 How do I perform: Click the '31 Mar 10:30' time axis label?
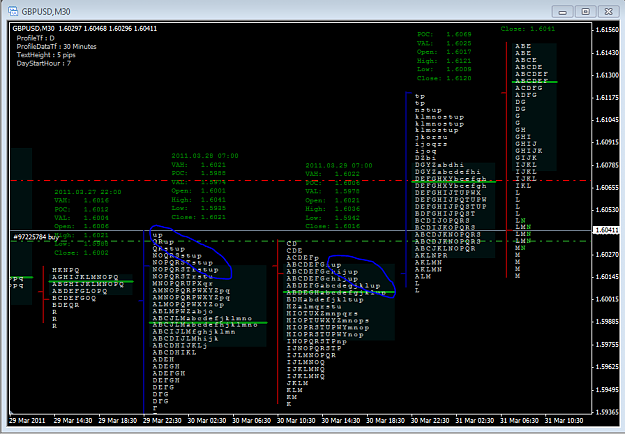pyautogui.click(x=564, y=420)
